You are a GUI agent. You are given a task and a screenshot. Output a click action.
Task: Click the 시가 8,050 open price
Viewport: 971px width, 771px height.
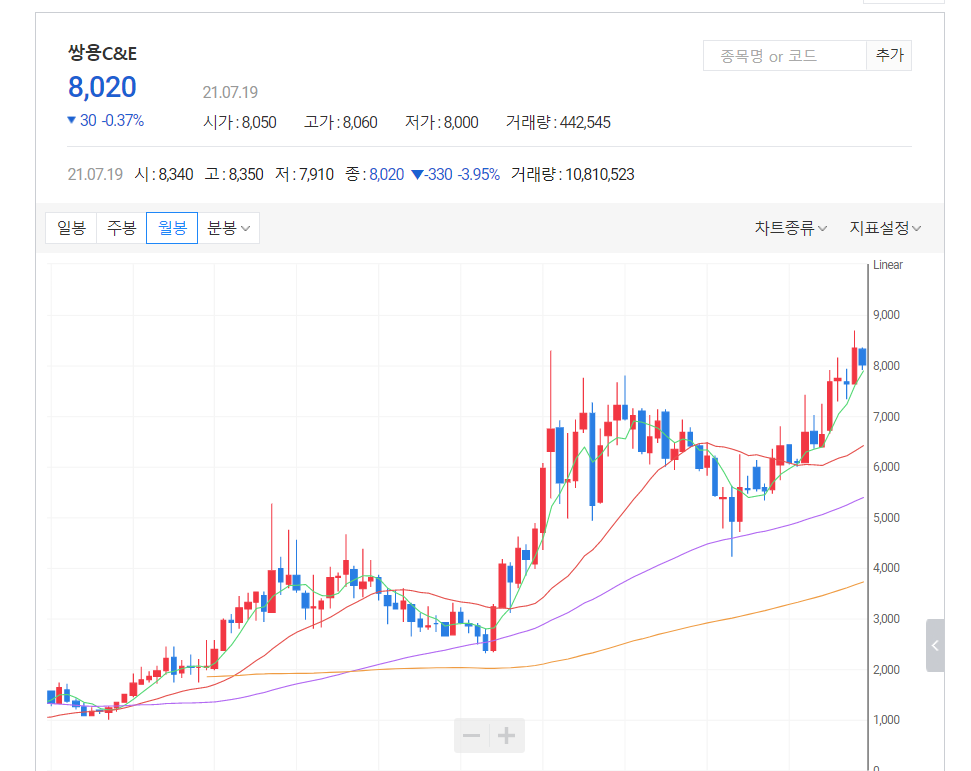(x=240, y=122)
